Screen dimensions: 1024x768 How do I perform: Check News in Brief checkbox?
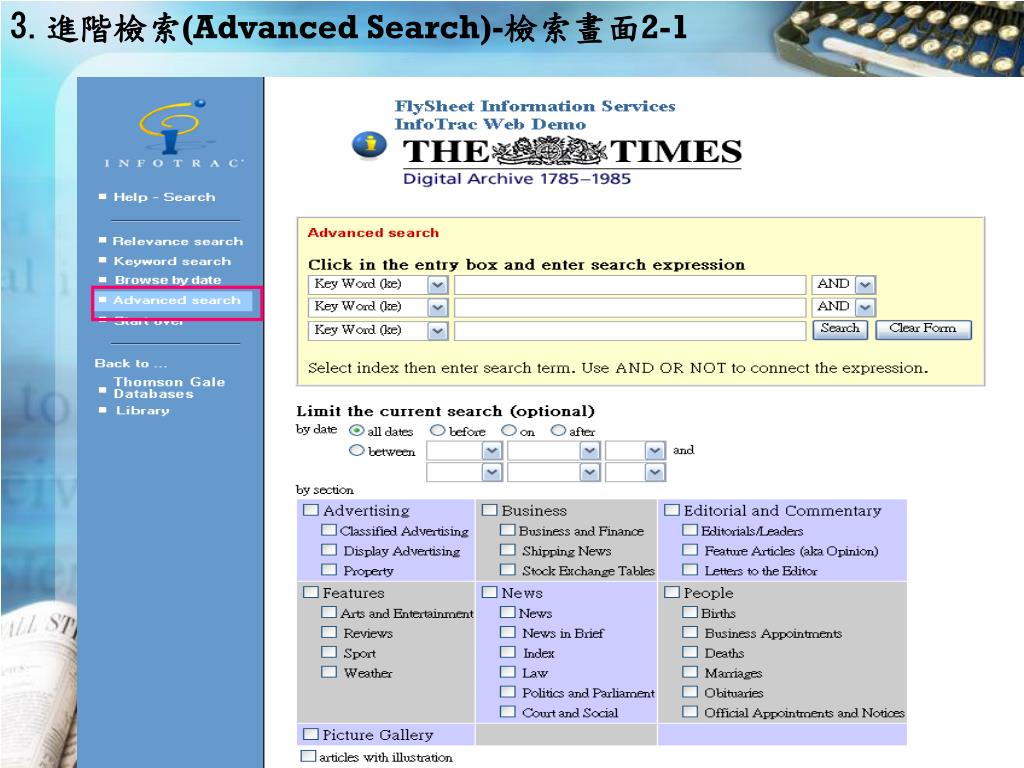[507, 632]
